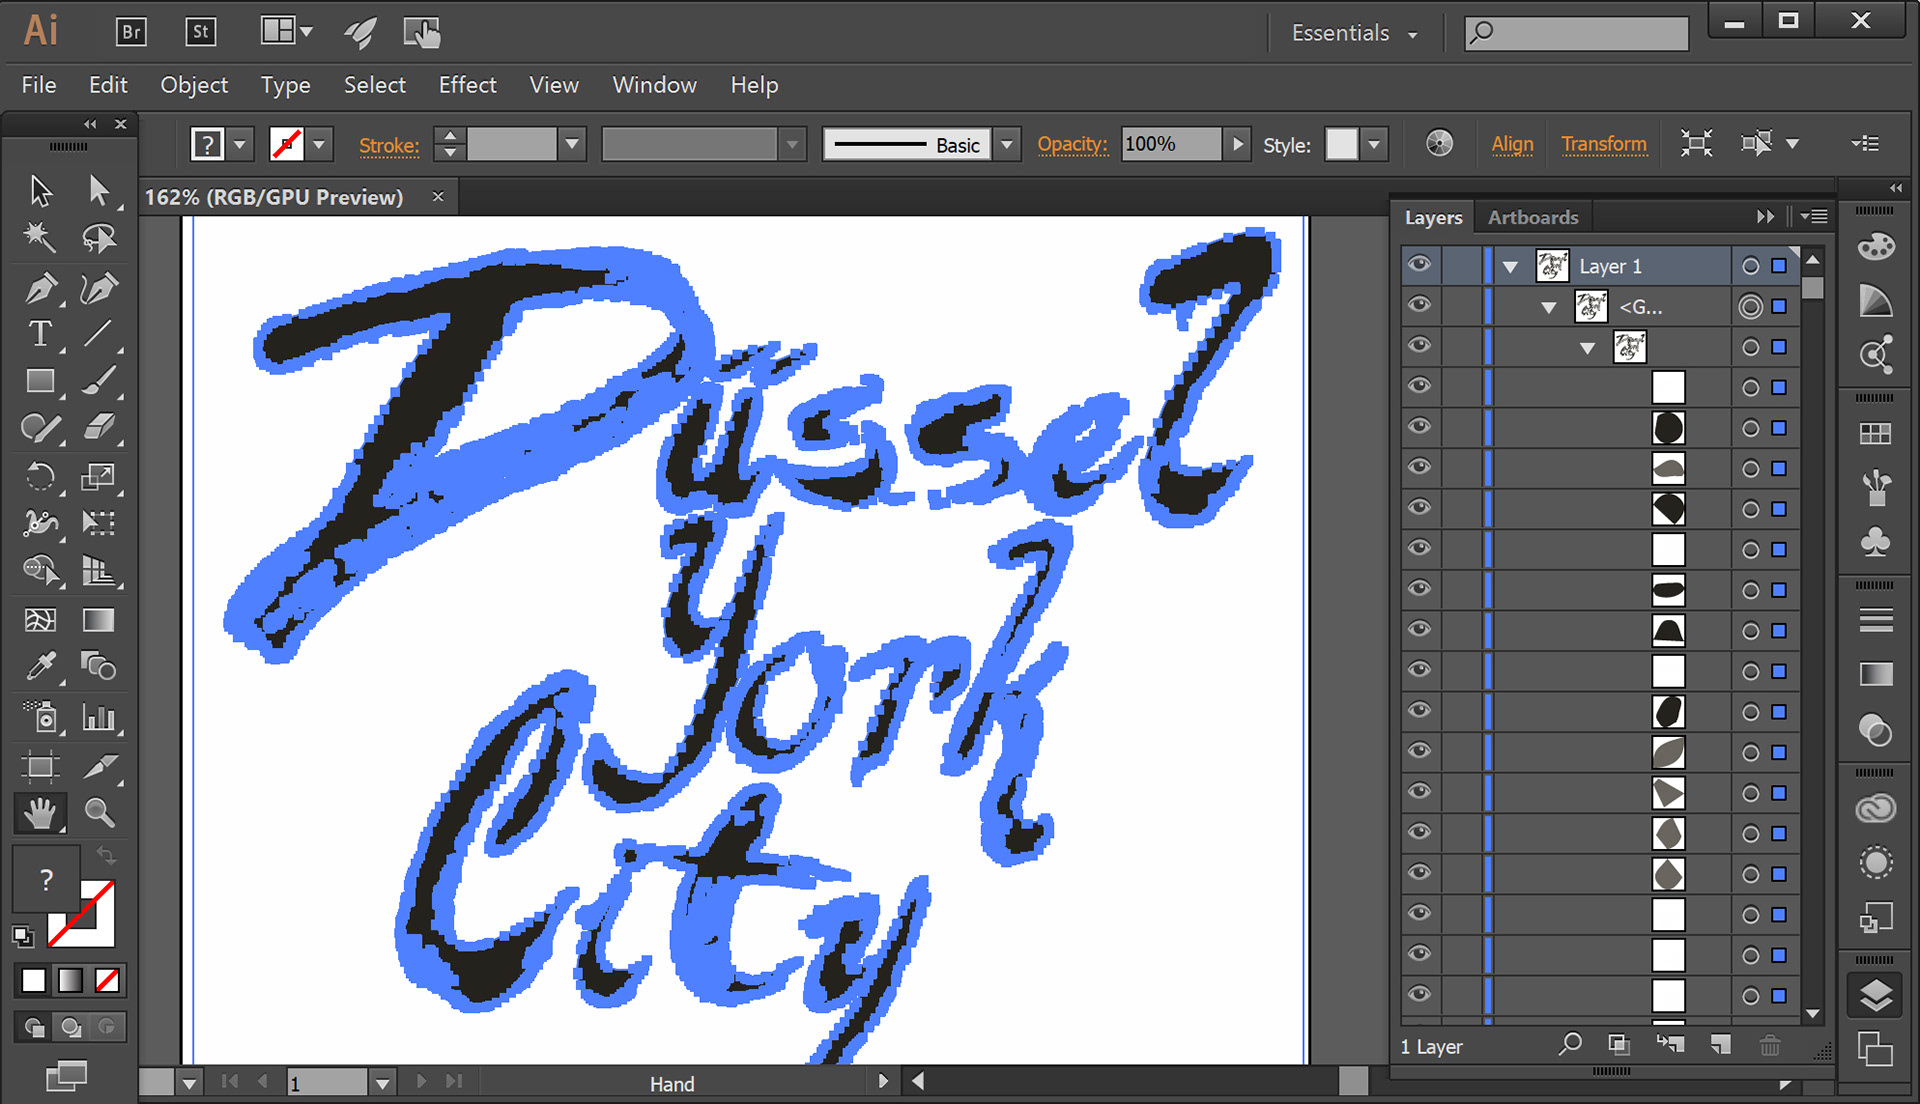Select the Direct Selection tool
Screen dimensions: 1920x1104
pos(98,190)
